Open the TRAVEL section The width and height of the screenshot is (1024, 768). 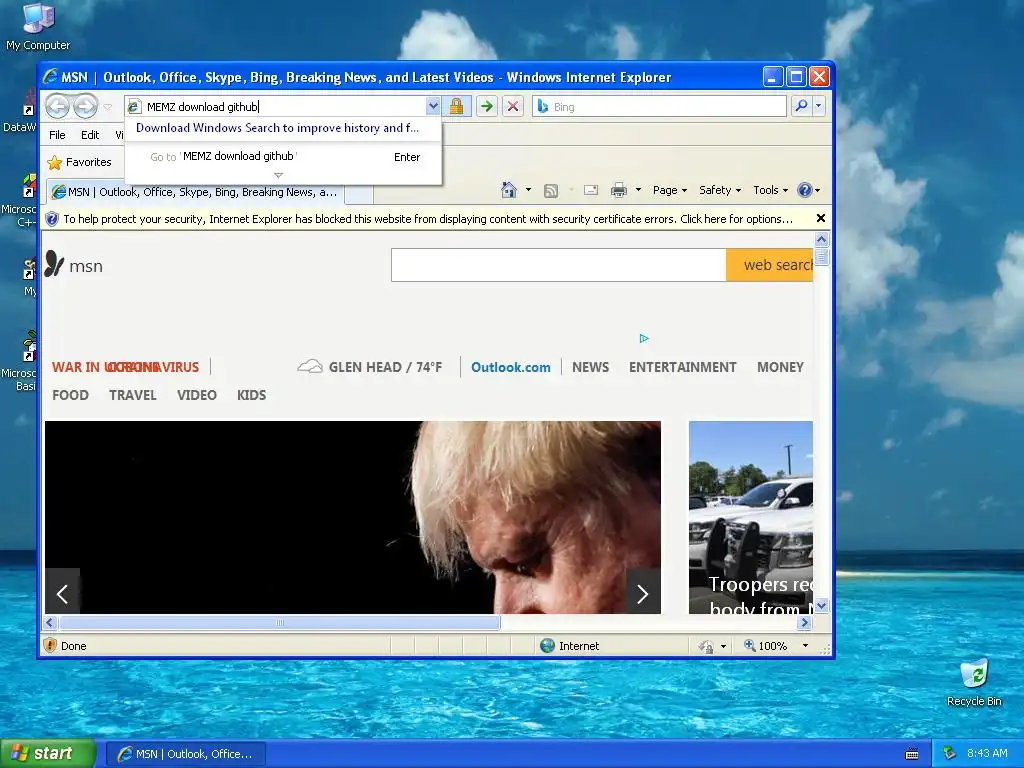(x=133, y=395)
